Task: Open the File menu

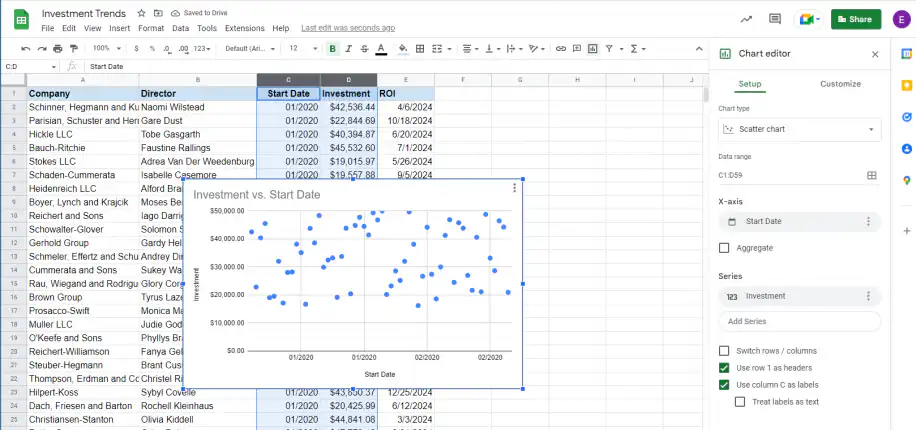Action: (x=48, y=28)
